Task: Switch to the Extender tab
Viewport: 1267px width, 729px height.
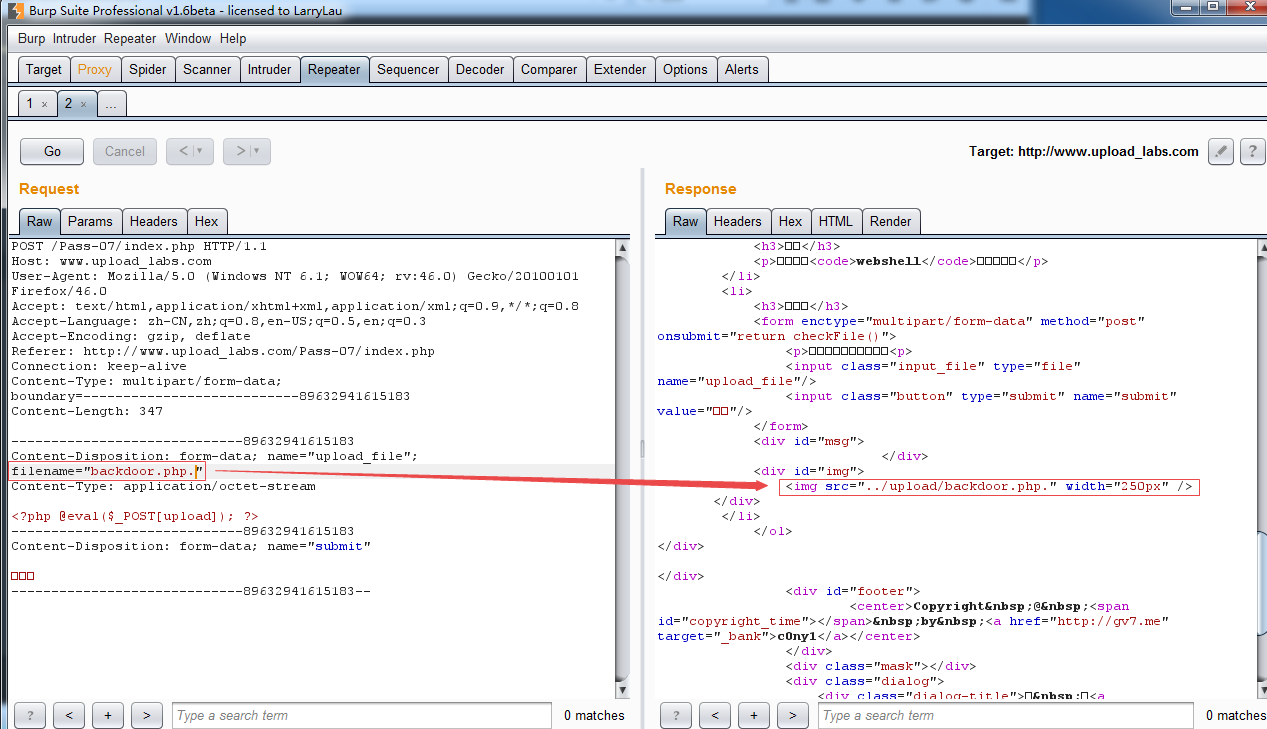Action: click(620, 69)
